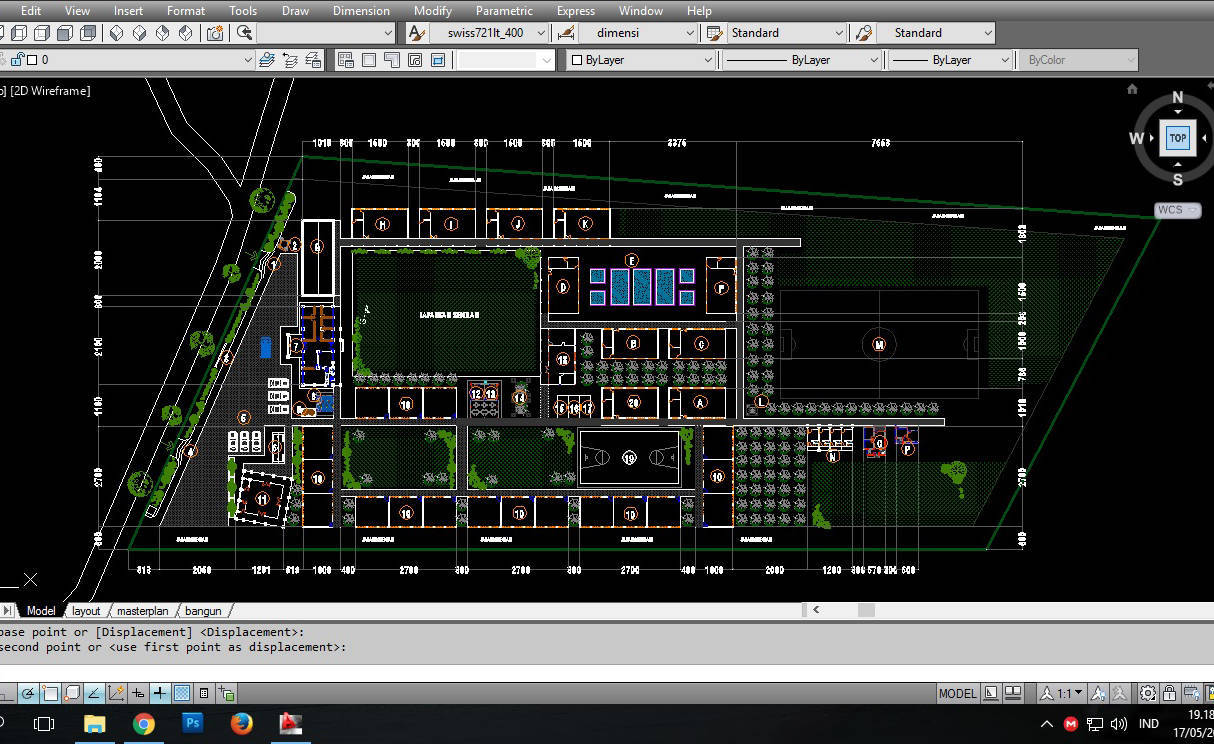Open the Dimension Style manager icon
The width and height of the screenshot is (1214, 744).
564,32
